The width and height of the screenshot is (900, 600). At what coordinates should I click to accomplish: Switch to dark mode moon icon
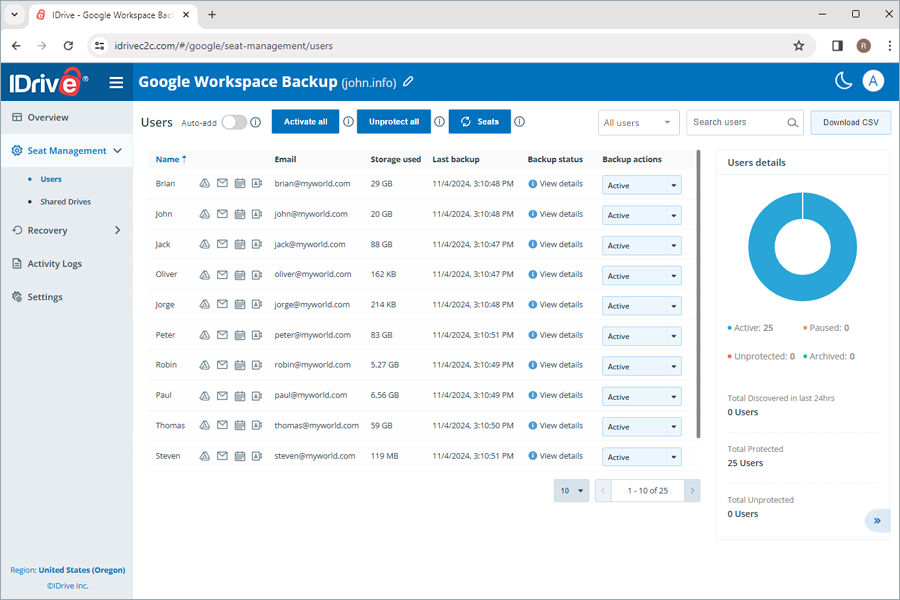coord(843,81)
